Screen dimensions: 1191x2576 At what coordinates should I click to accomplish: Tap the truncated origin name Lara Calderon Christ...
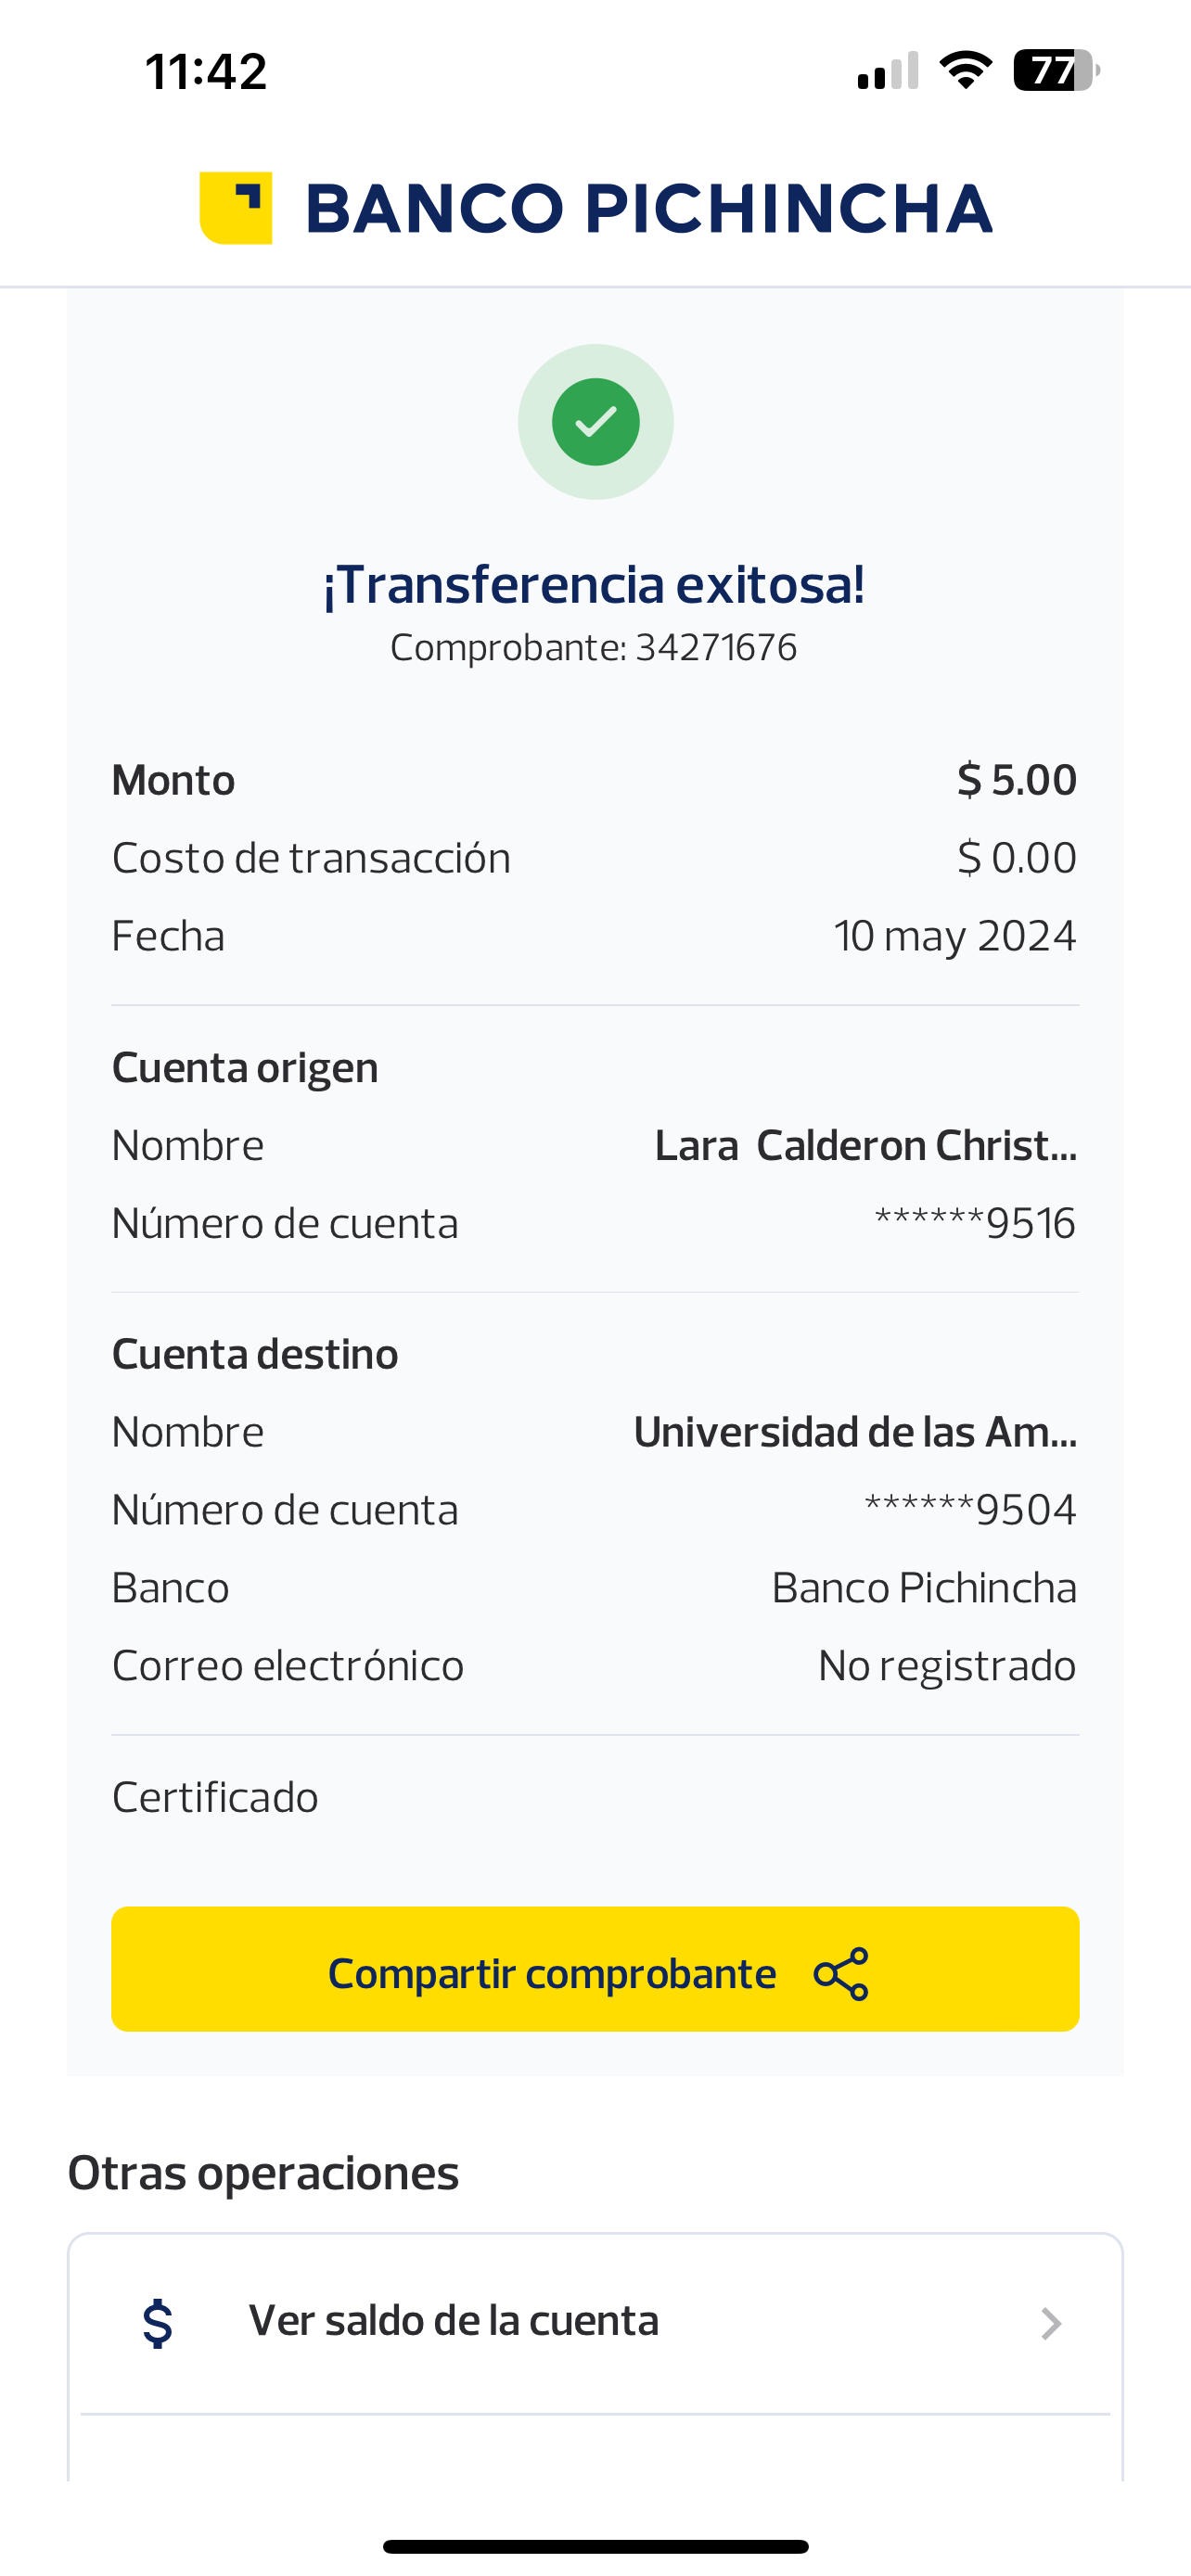865,1146
